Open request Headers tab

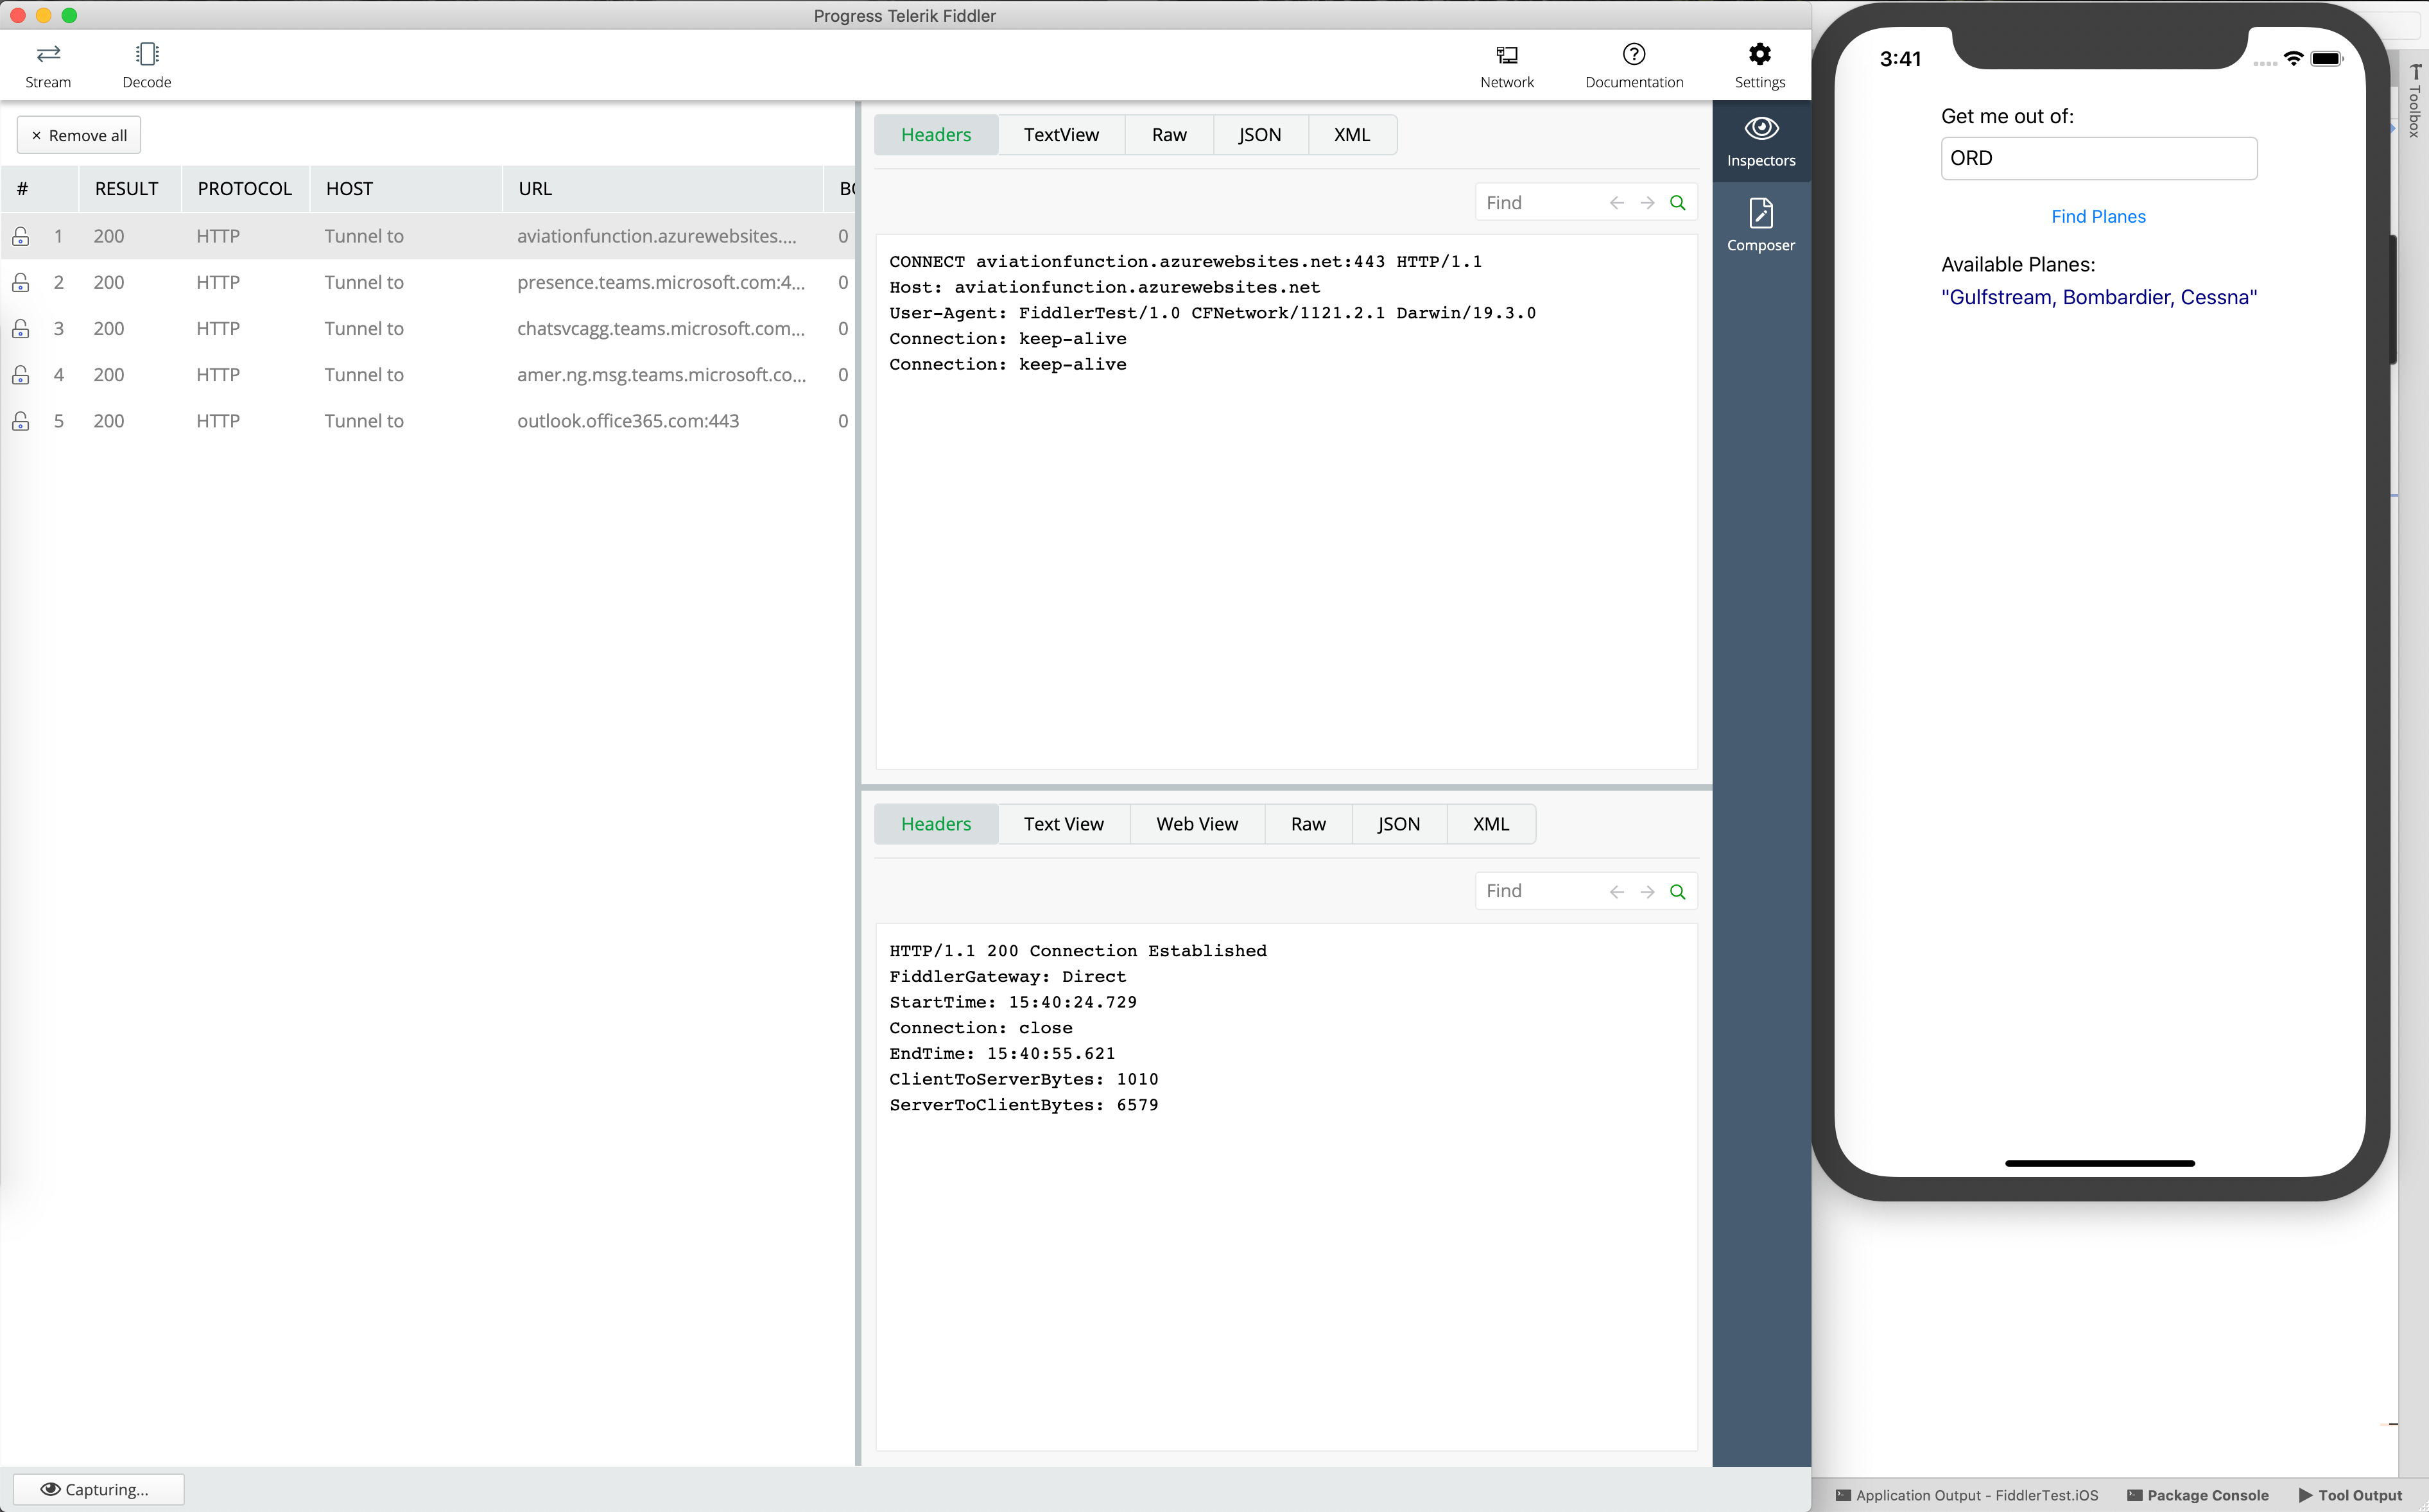(936, 135)
